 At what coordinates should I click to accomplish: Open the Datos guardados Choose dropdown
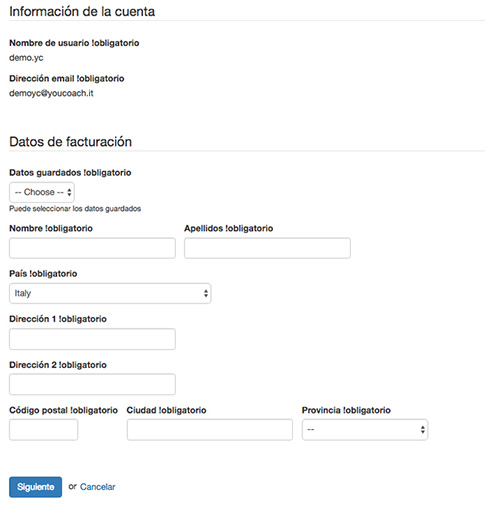click(42, 192)
